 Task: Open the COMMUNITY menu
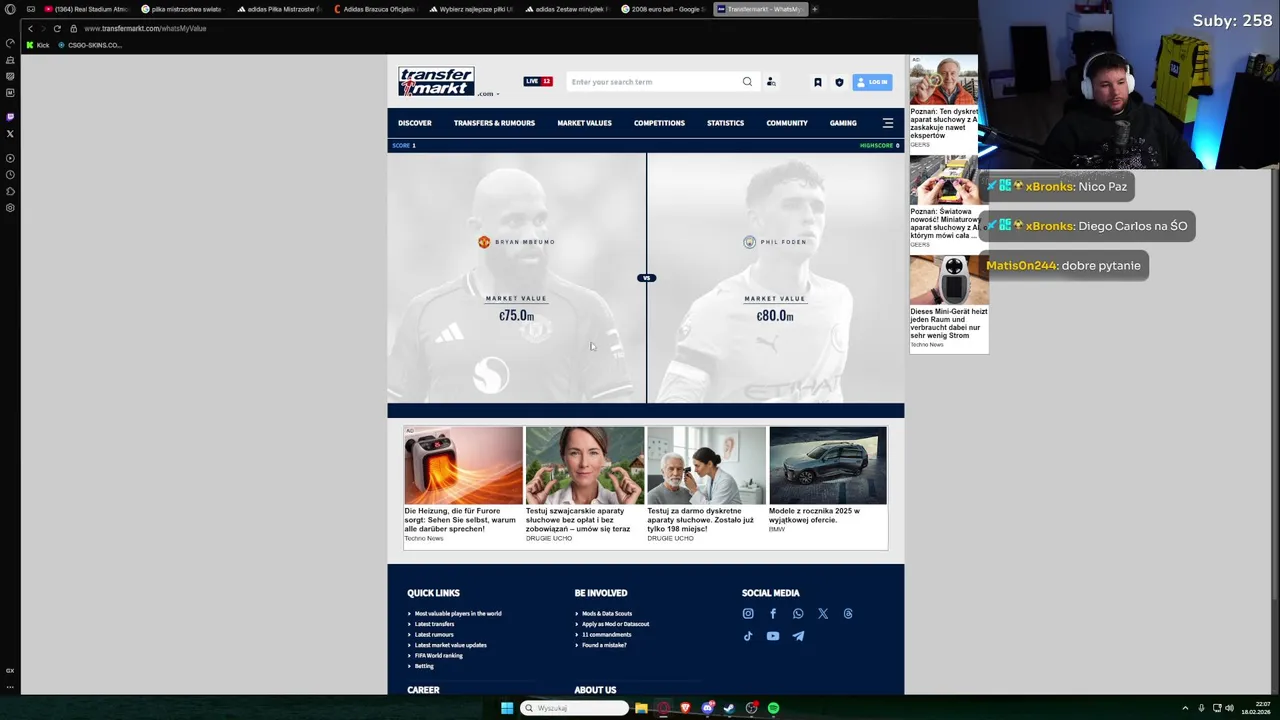click(x=787, y=123)
